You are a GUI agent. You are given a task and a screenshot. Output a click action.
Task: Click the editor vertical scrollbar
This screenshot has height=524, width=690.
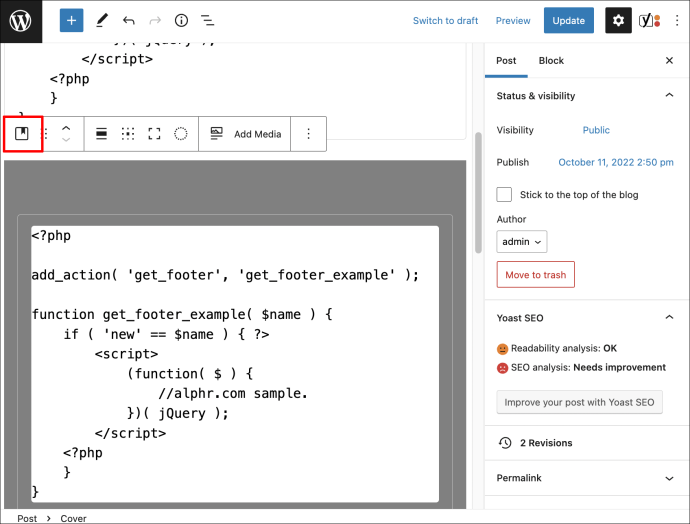click(478, 193)
